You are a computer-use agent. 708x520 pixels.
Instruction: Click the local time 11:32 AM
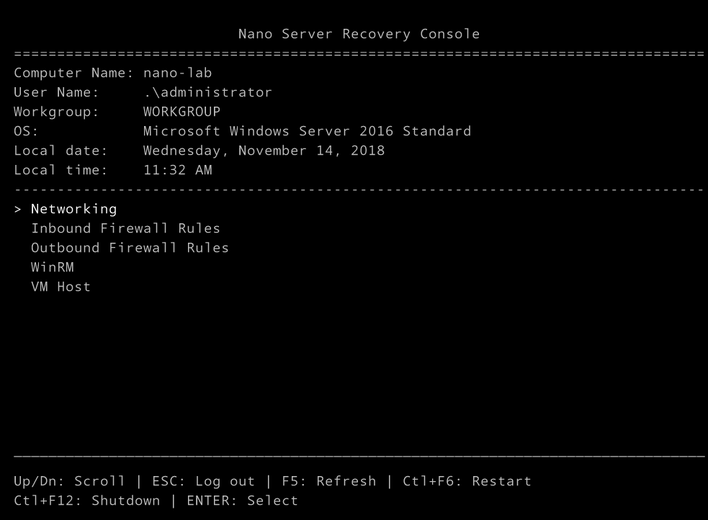pyautogui.click(x=178, y=170)
